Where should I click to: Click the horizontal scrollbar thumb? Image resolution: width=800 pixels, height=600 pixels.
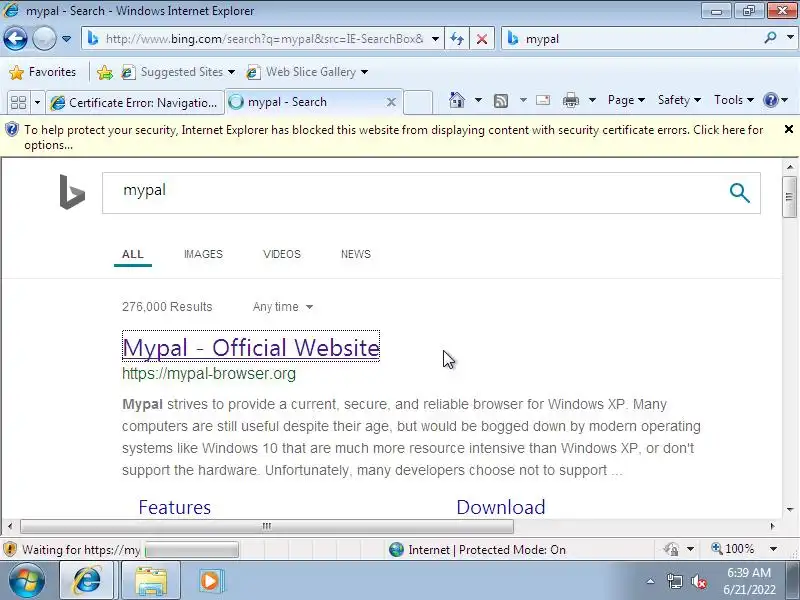(x=266, y=526)
